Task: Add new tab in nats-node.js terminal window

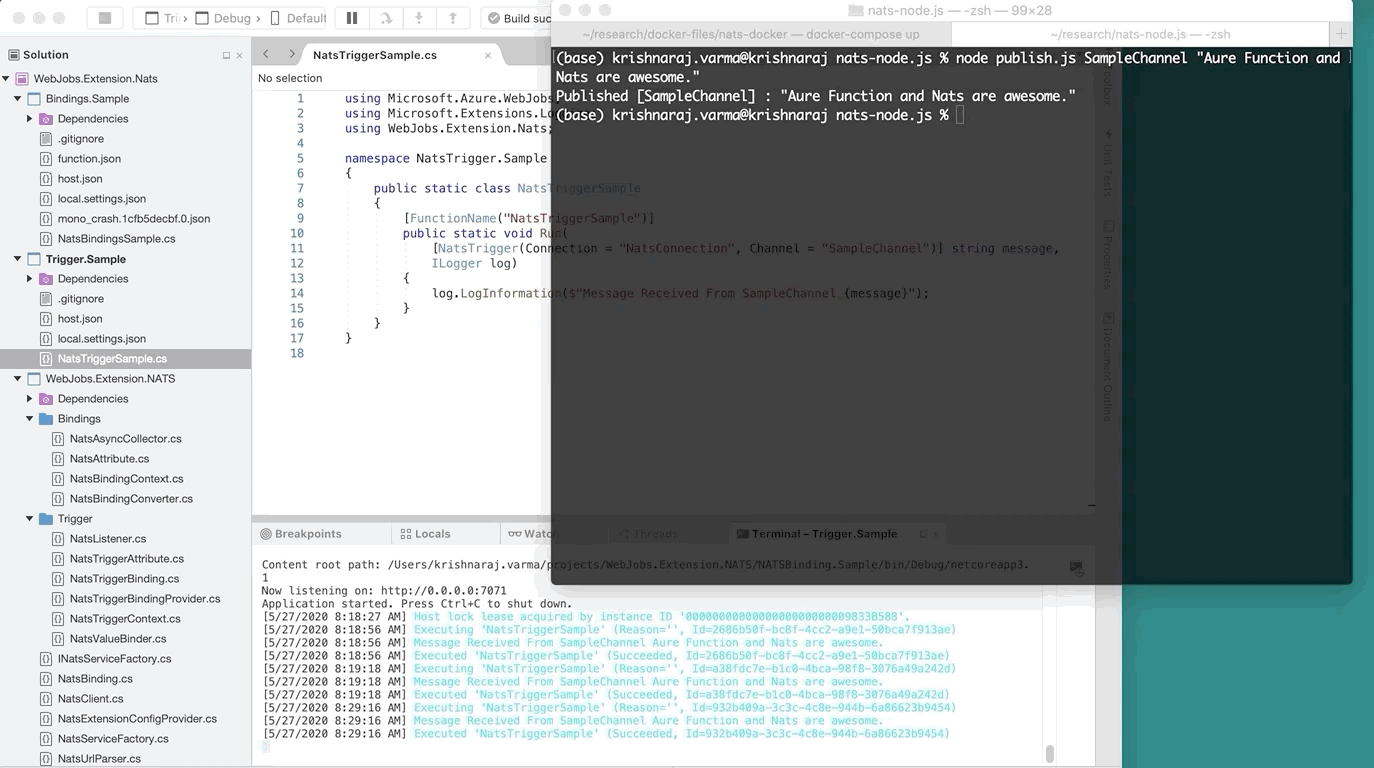Action: pos(1341,34)
